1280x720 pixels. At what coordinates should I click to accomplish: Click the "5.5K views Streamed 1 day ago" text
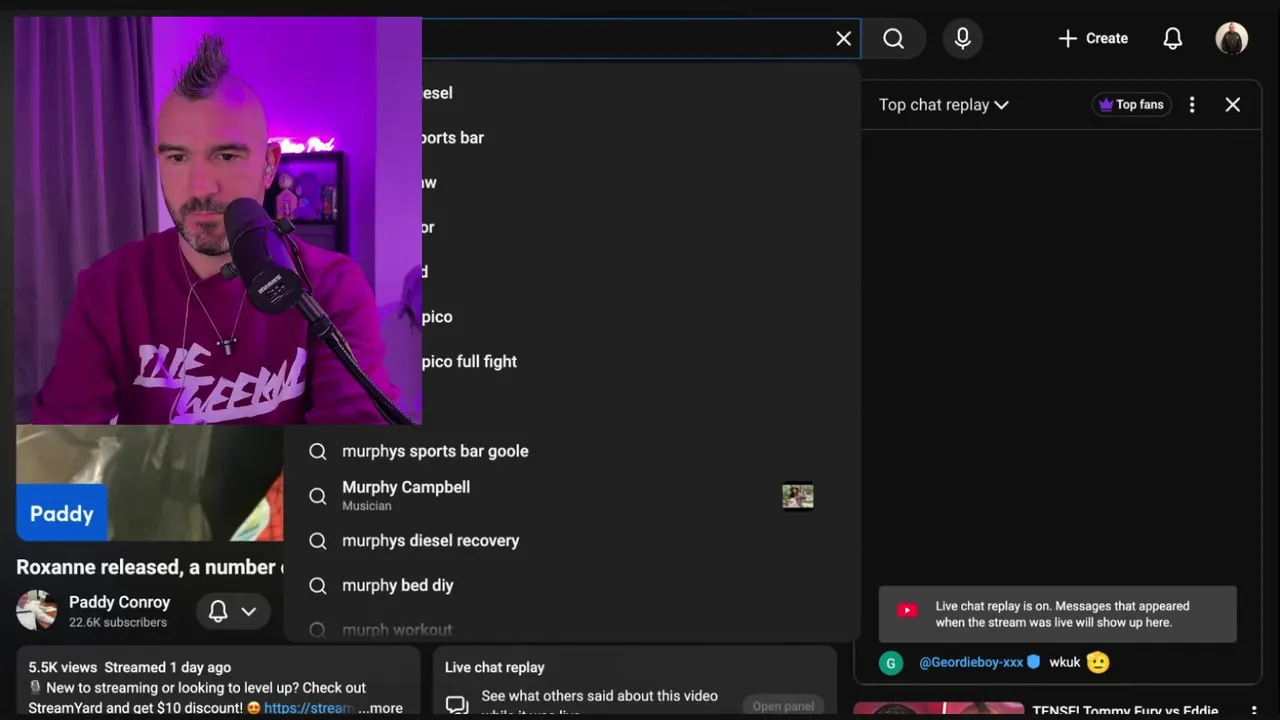click(x=129, y=667)
